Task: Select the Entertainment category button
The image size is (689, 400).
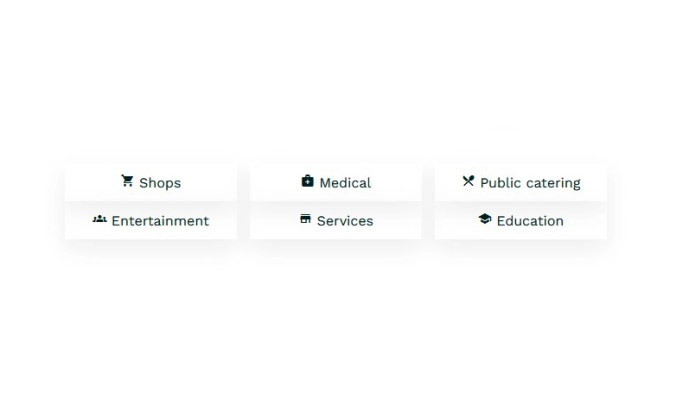Action: tap(151, 221)
